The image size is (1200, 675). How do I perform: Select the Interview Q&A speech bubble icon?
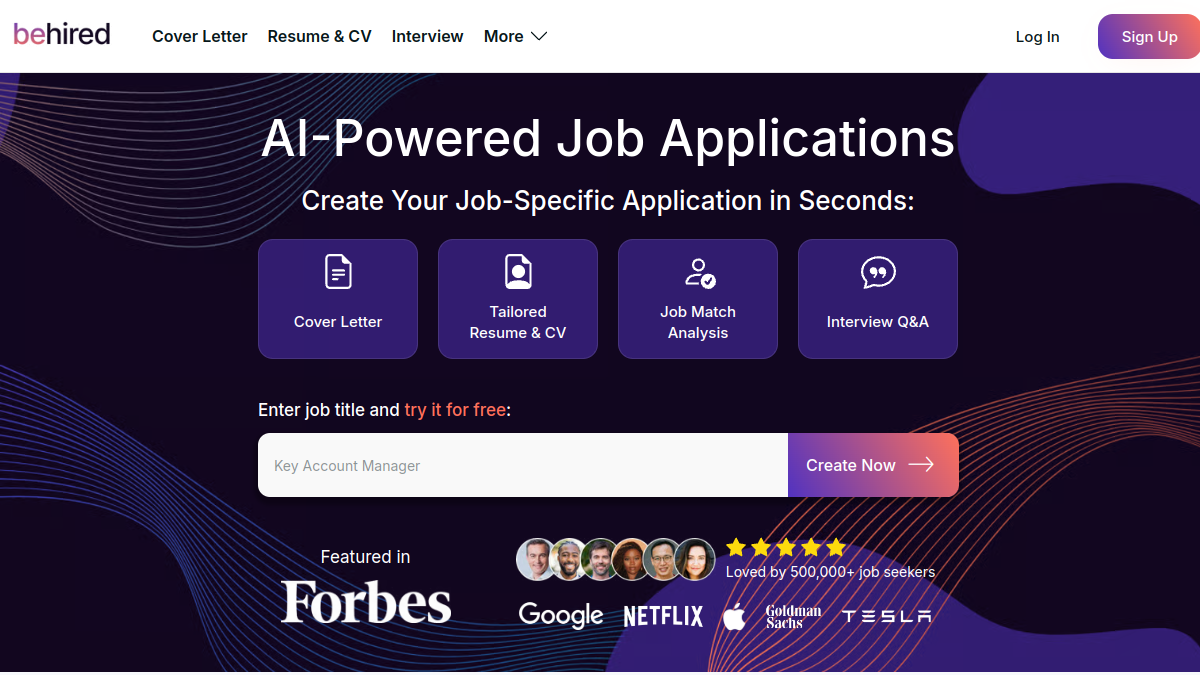pos(878,273)
